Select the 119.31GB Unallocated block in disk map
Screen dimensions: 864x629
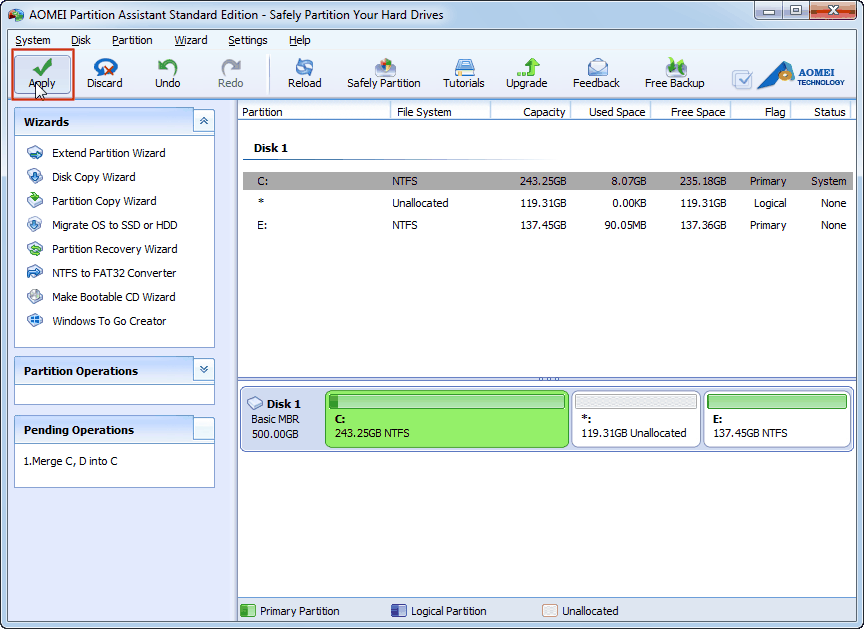point(636,419)
